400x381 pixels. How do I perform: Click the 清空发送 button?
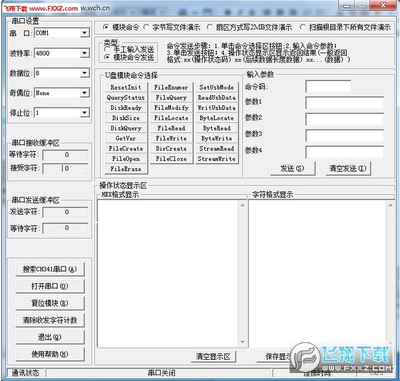click(x=348, y=168)
